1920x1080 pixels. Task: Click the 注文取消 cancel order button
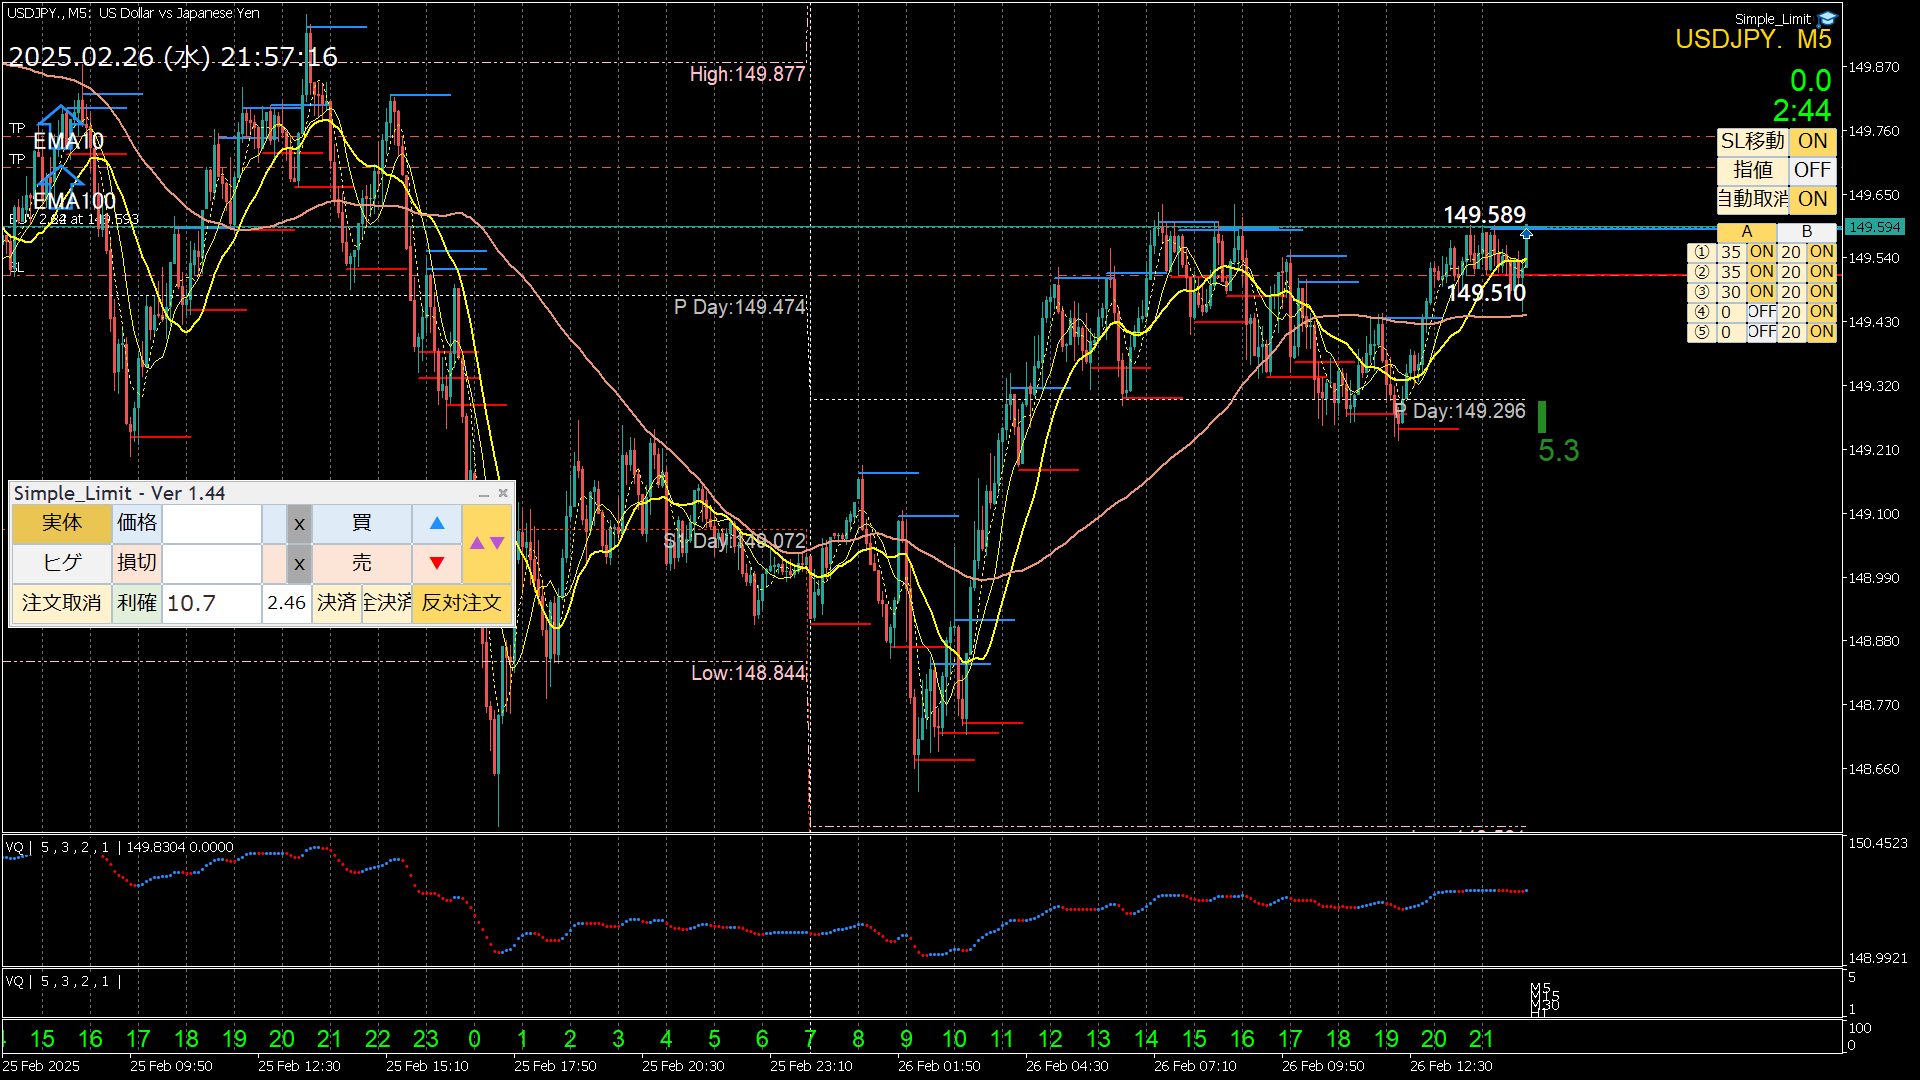(x=62, y=603)
